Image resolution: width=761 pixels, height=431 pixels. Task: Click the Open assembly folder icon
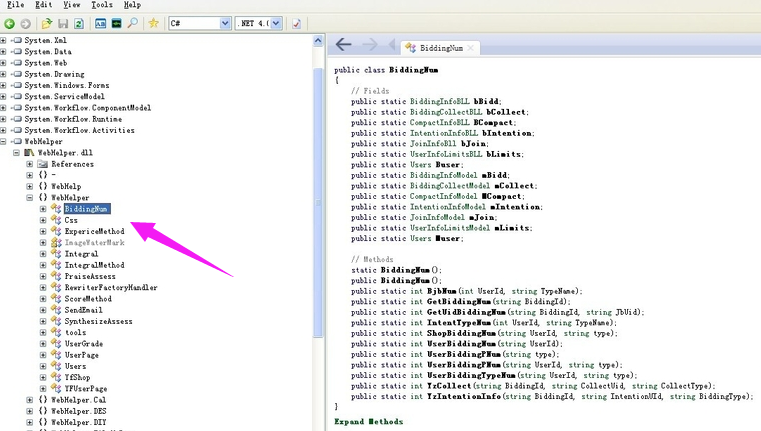47,22
